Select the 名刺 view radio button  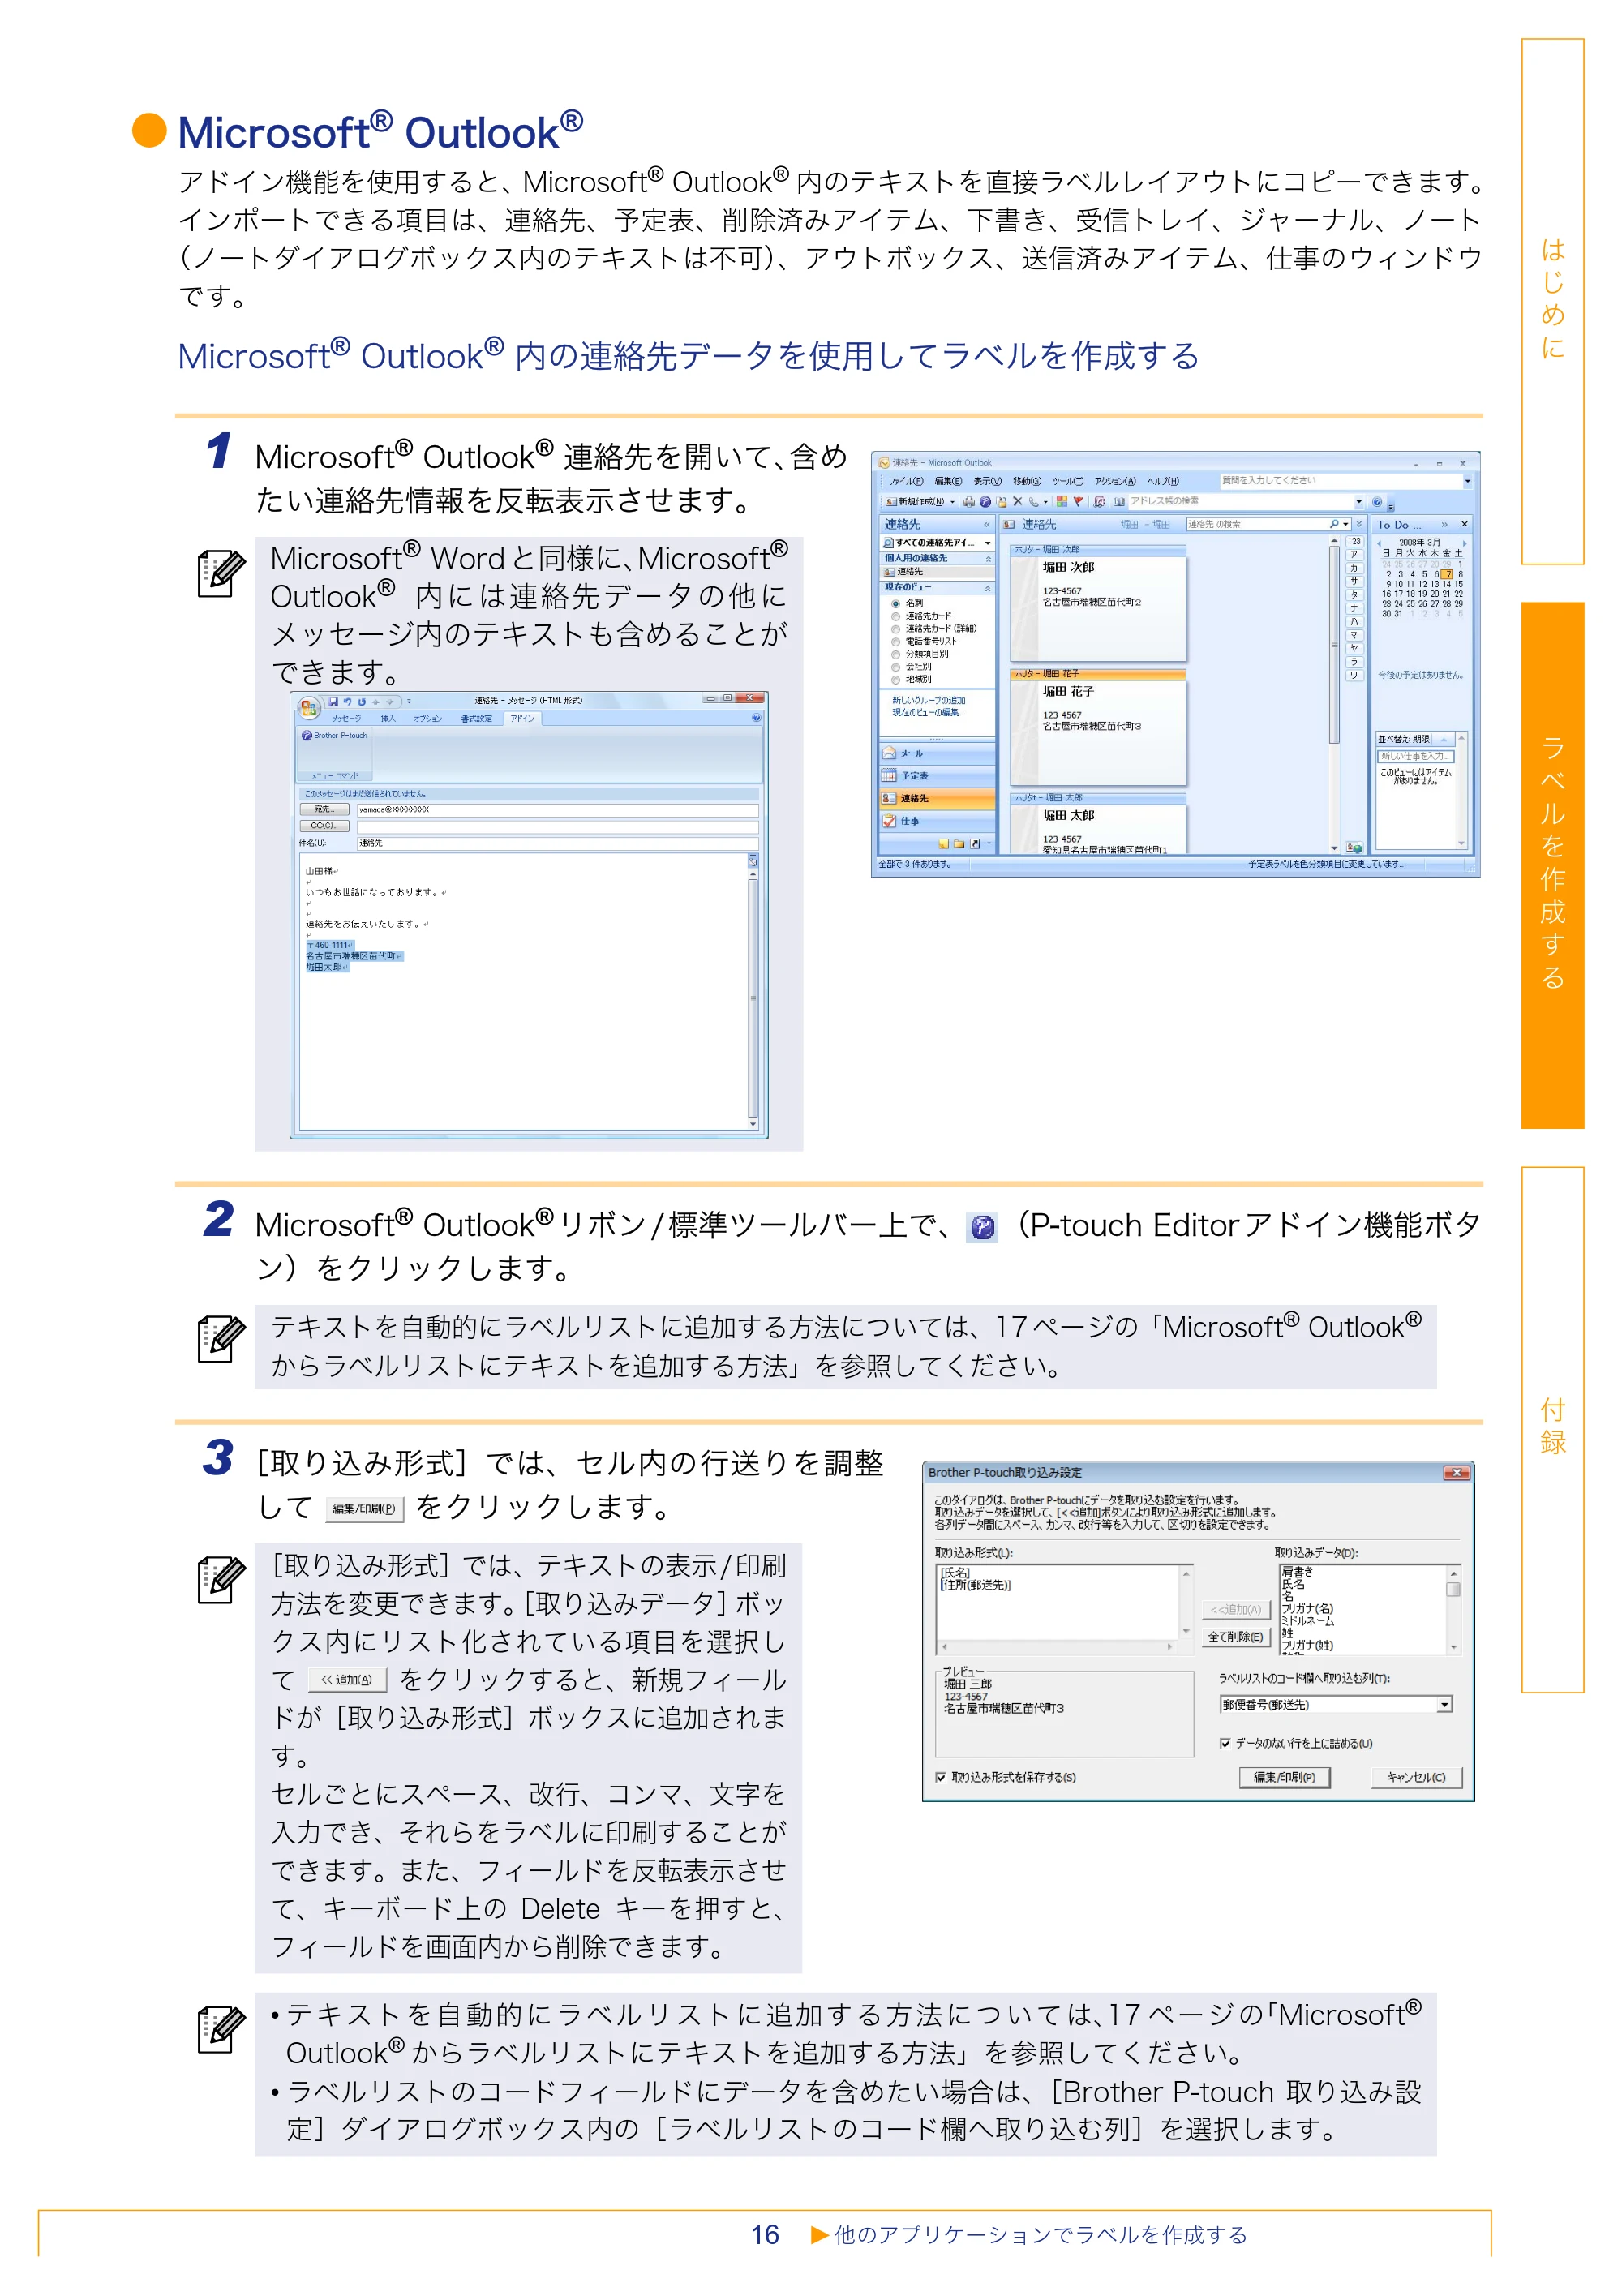(895, 604)
